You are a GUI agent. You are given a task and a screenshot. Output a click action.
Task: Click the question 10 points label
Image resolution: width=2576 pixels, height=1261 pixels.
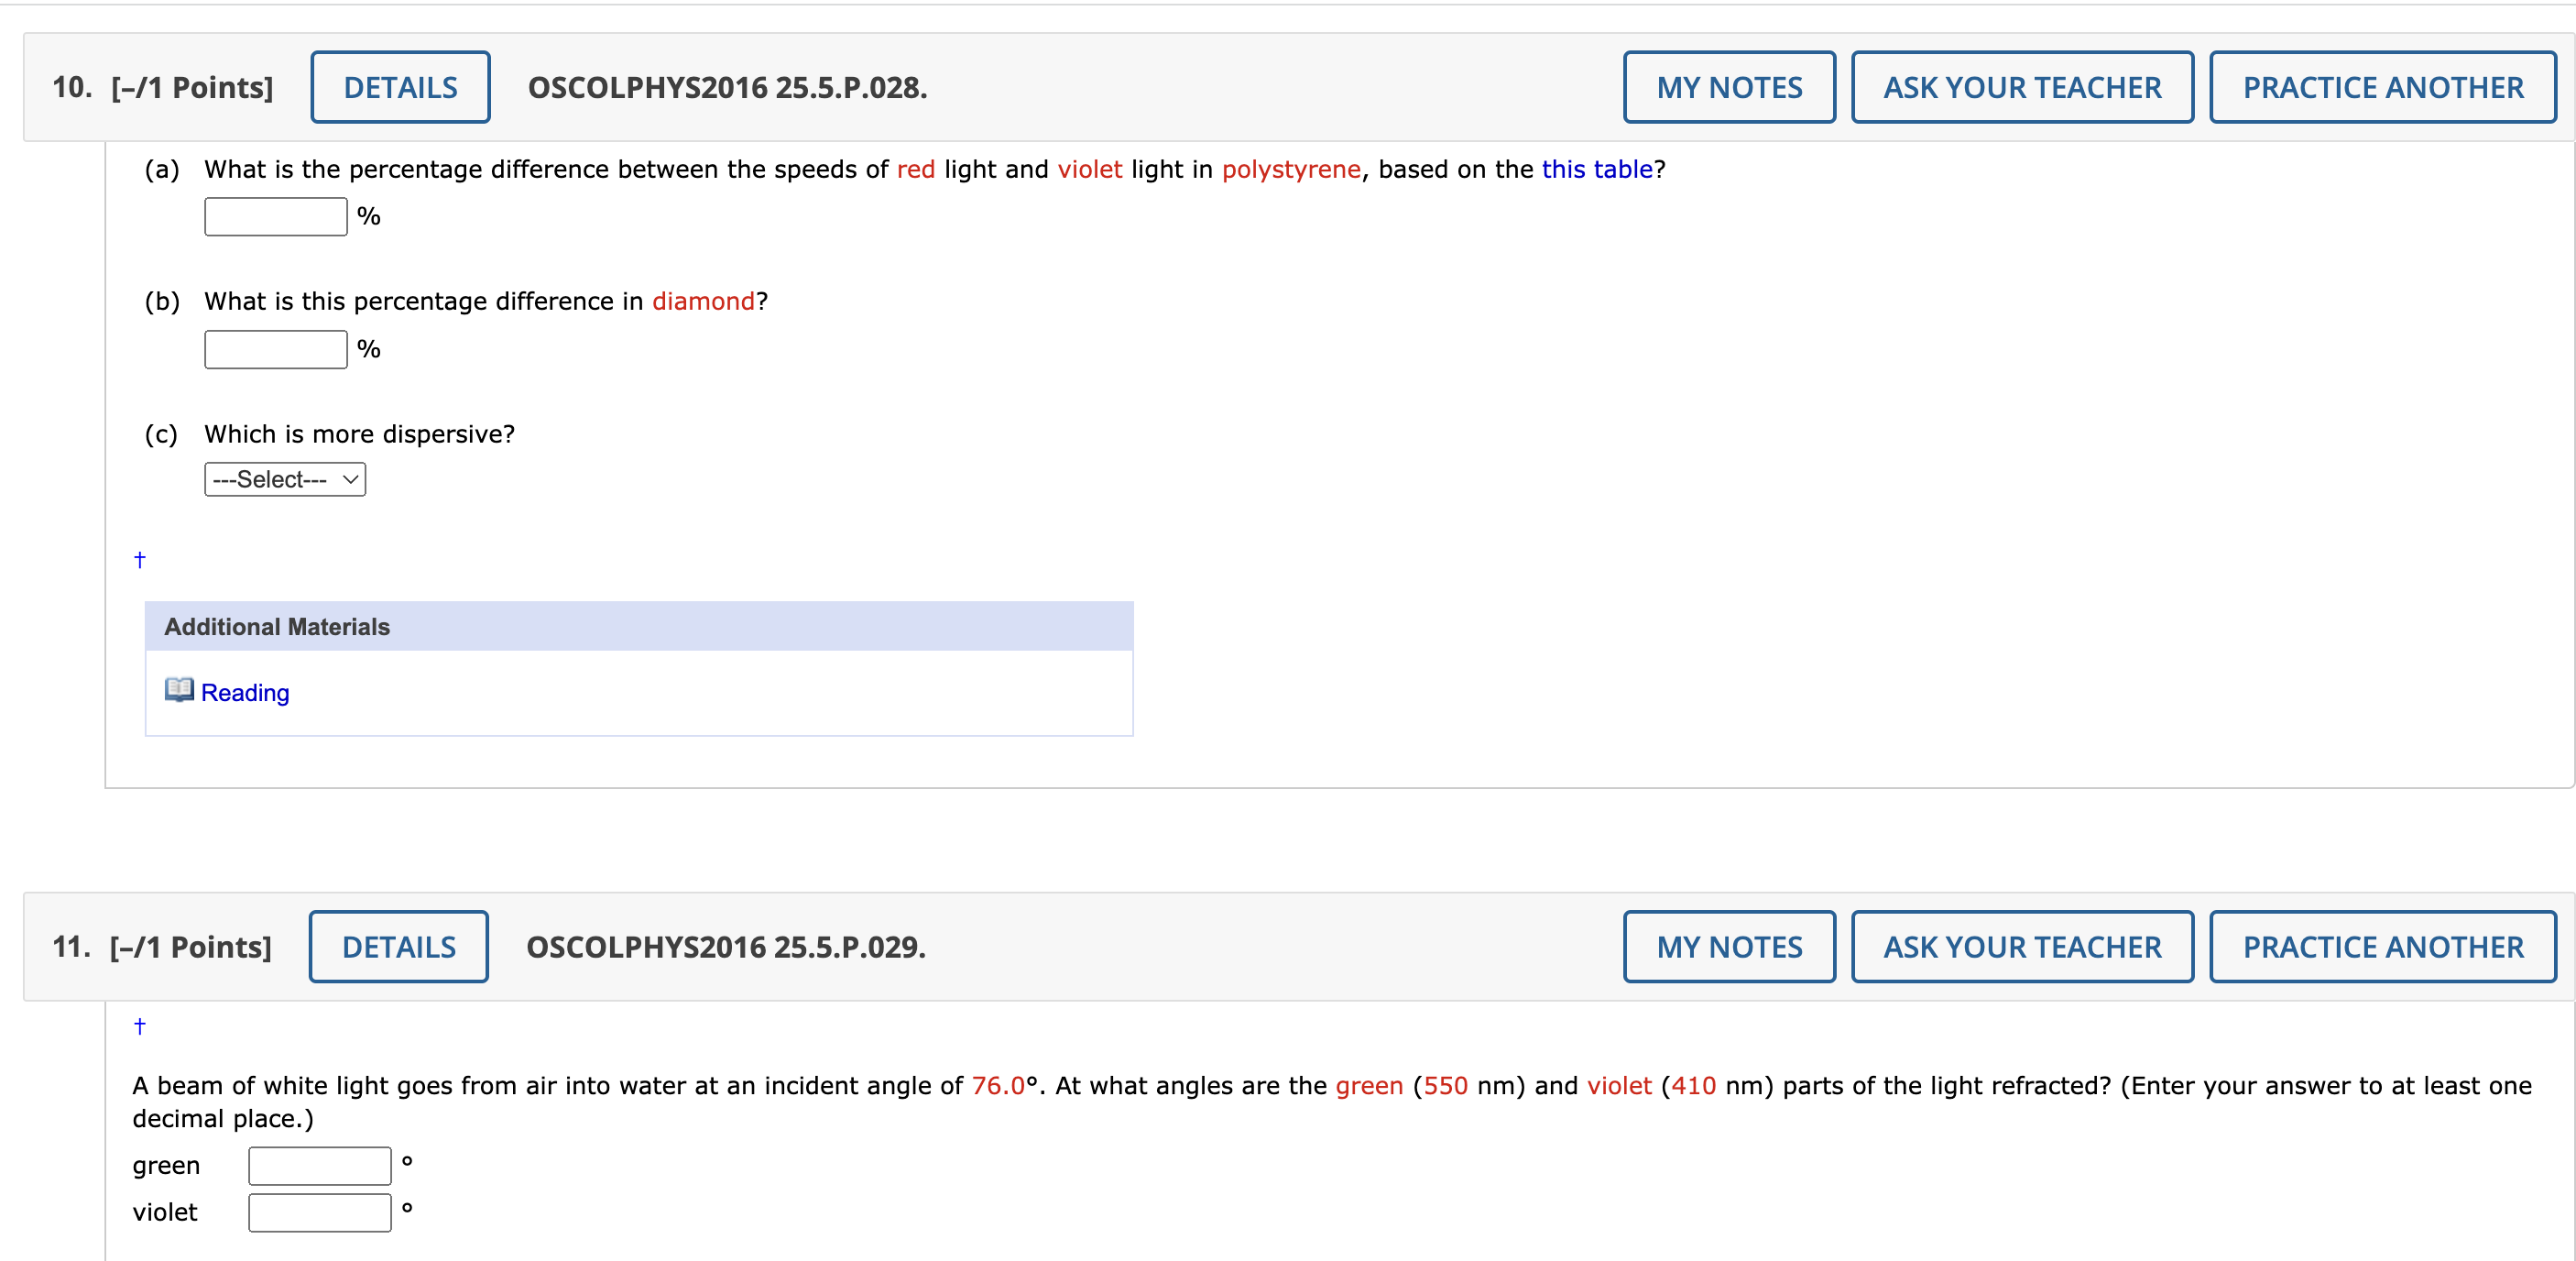(x=192, y=87)
